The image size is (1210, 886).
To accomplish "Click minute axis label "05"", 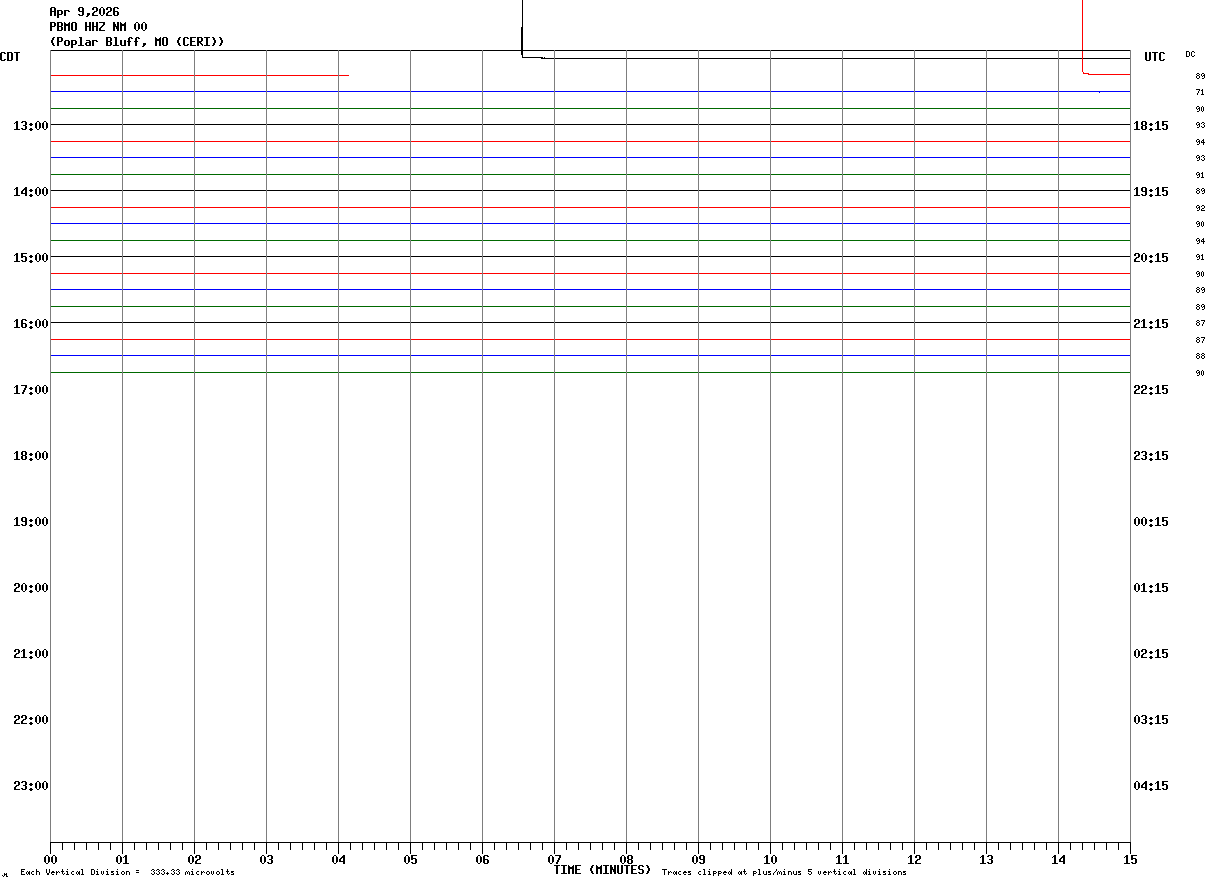I will point(410,859).
